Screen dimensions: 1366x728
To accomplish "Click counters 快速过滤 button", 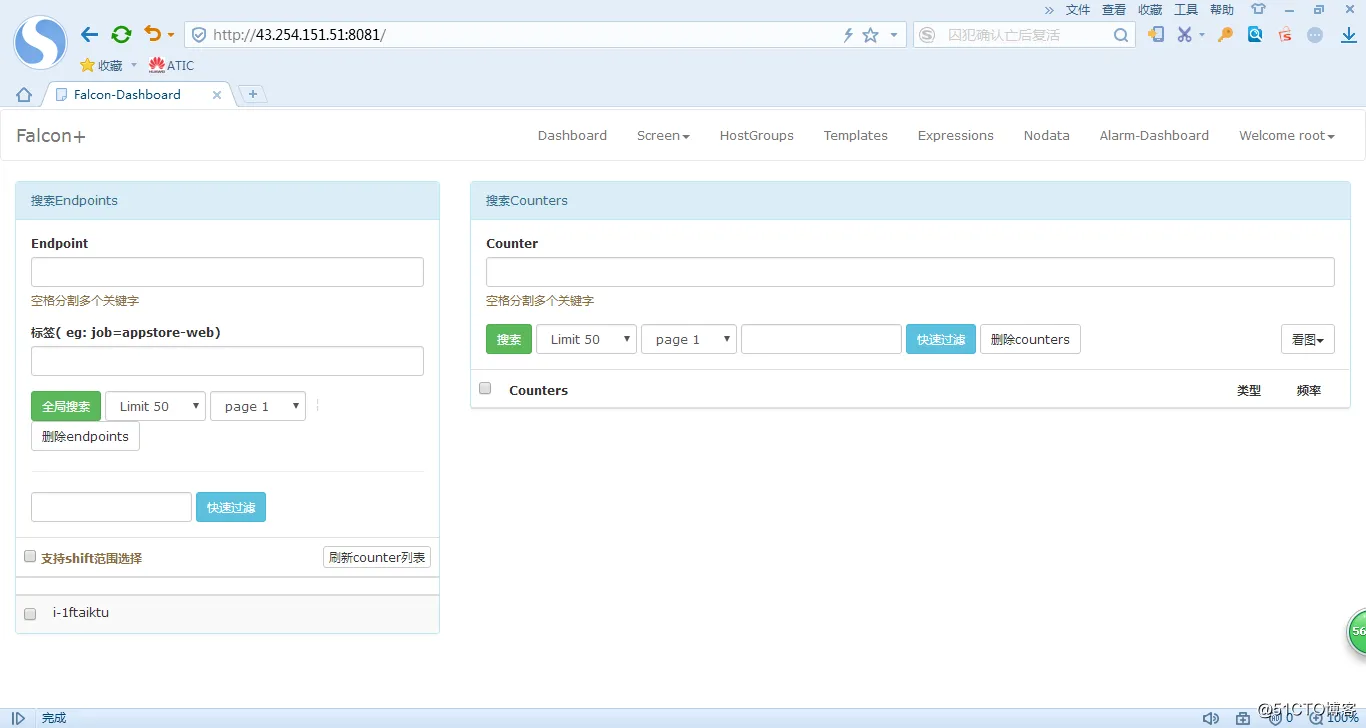I will (x=941, y=339).
